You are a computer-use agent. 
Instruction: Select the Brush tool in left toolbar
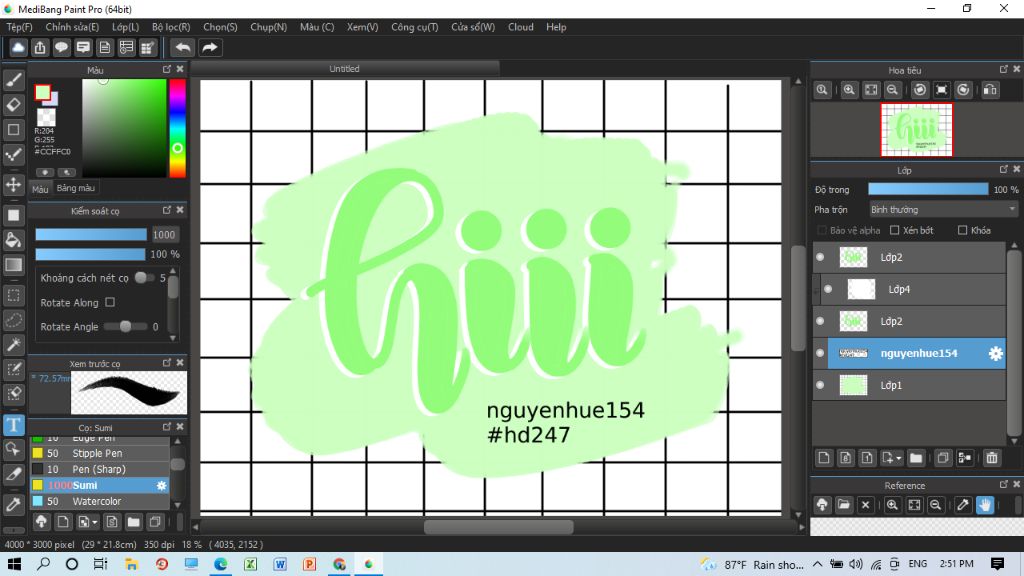(14, 80)
